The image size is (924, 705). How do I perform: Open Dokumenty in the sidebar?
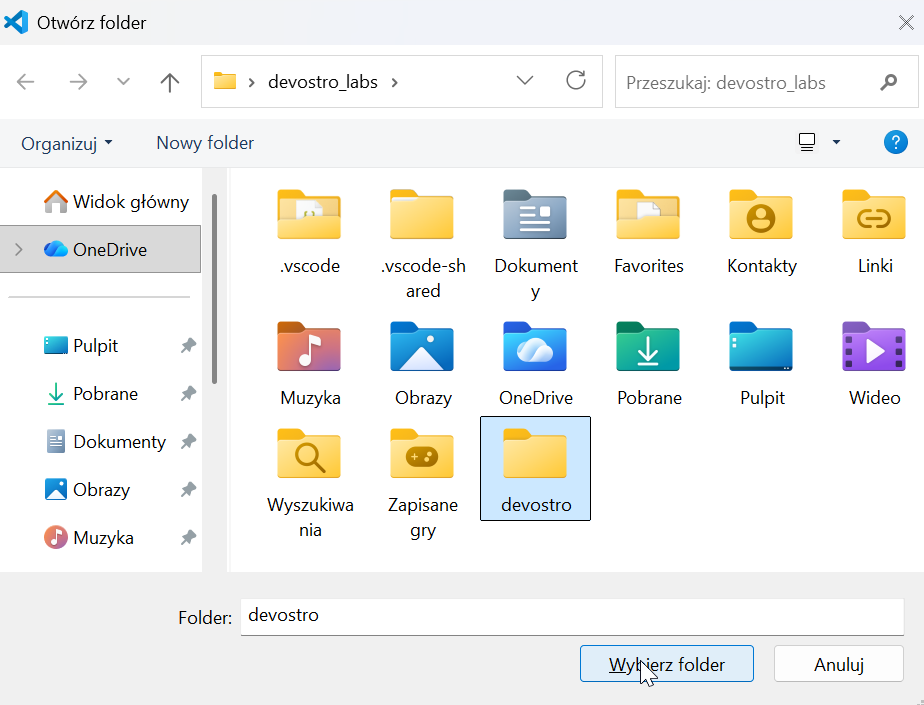(x=105, y=442)
